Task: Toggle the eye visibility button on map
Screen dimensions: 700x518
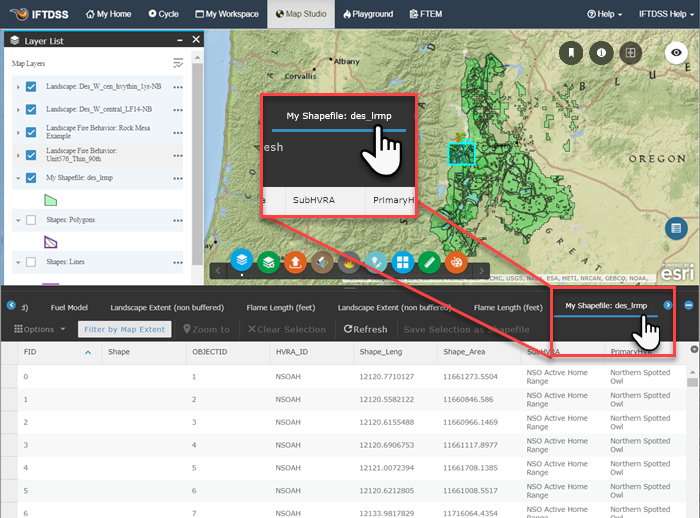Action: (676, 53)
